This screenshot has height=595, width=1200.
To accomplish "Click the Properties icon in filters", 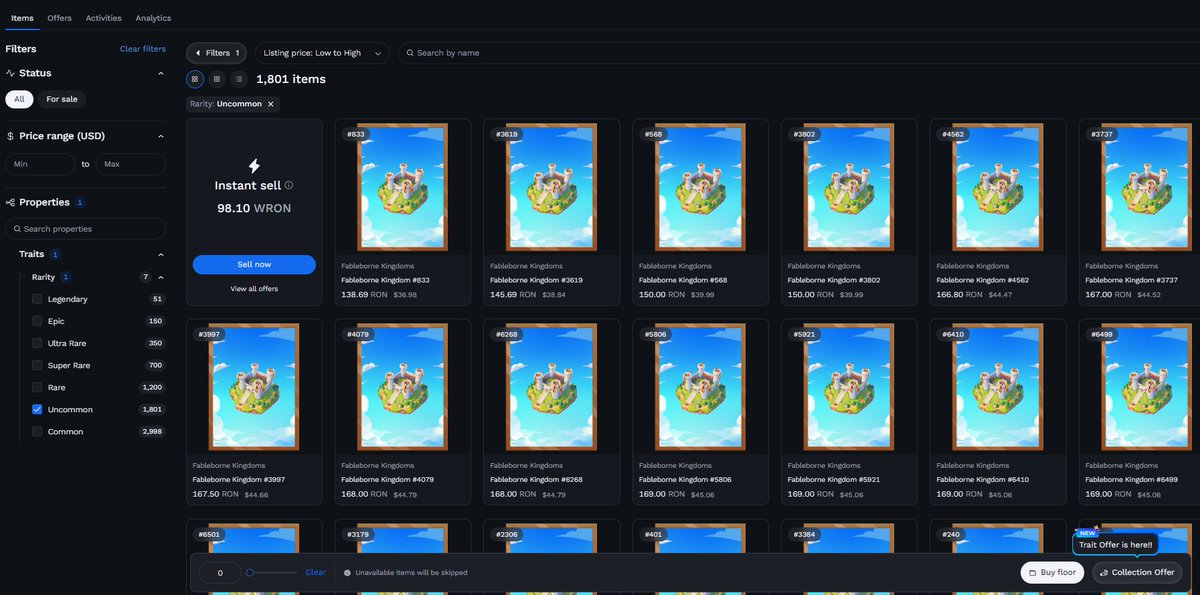I will 10,202.
